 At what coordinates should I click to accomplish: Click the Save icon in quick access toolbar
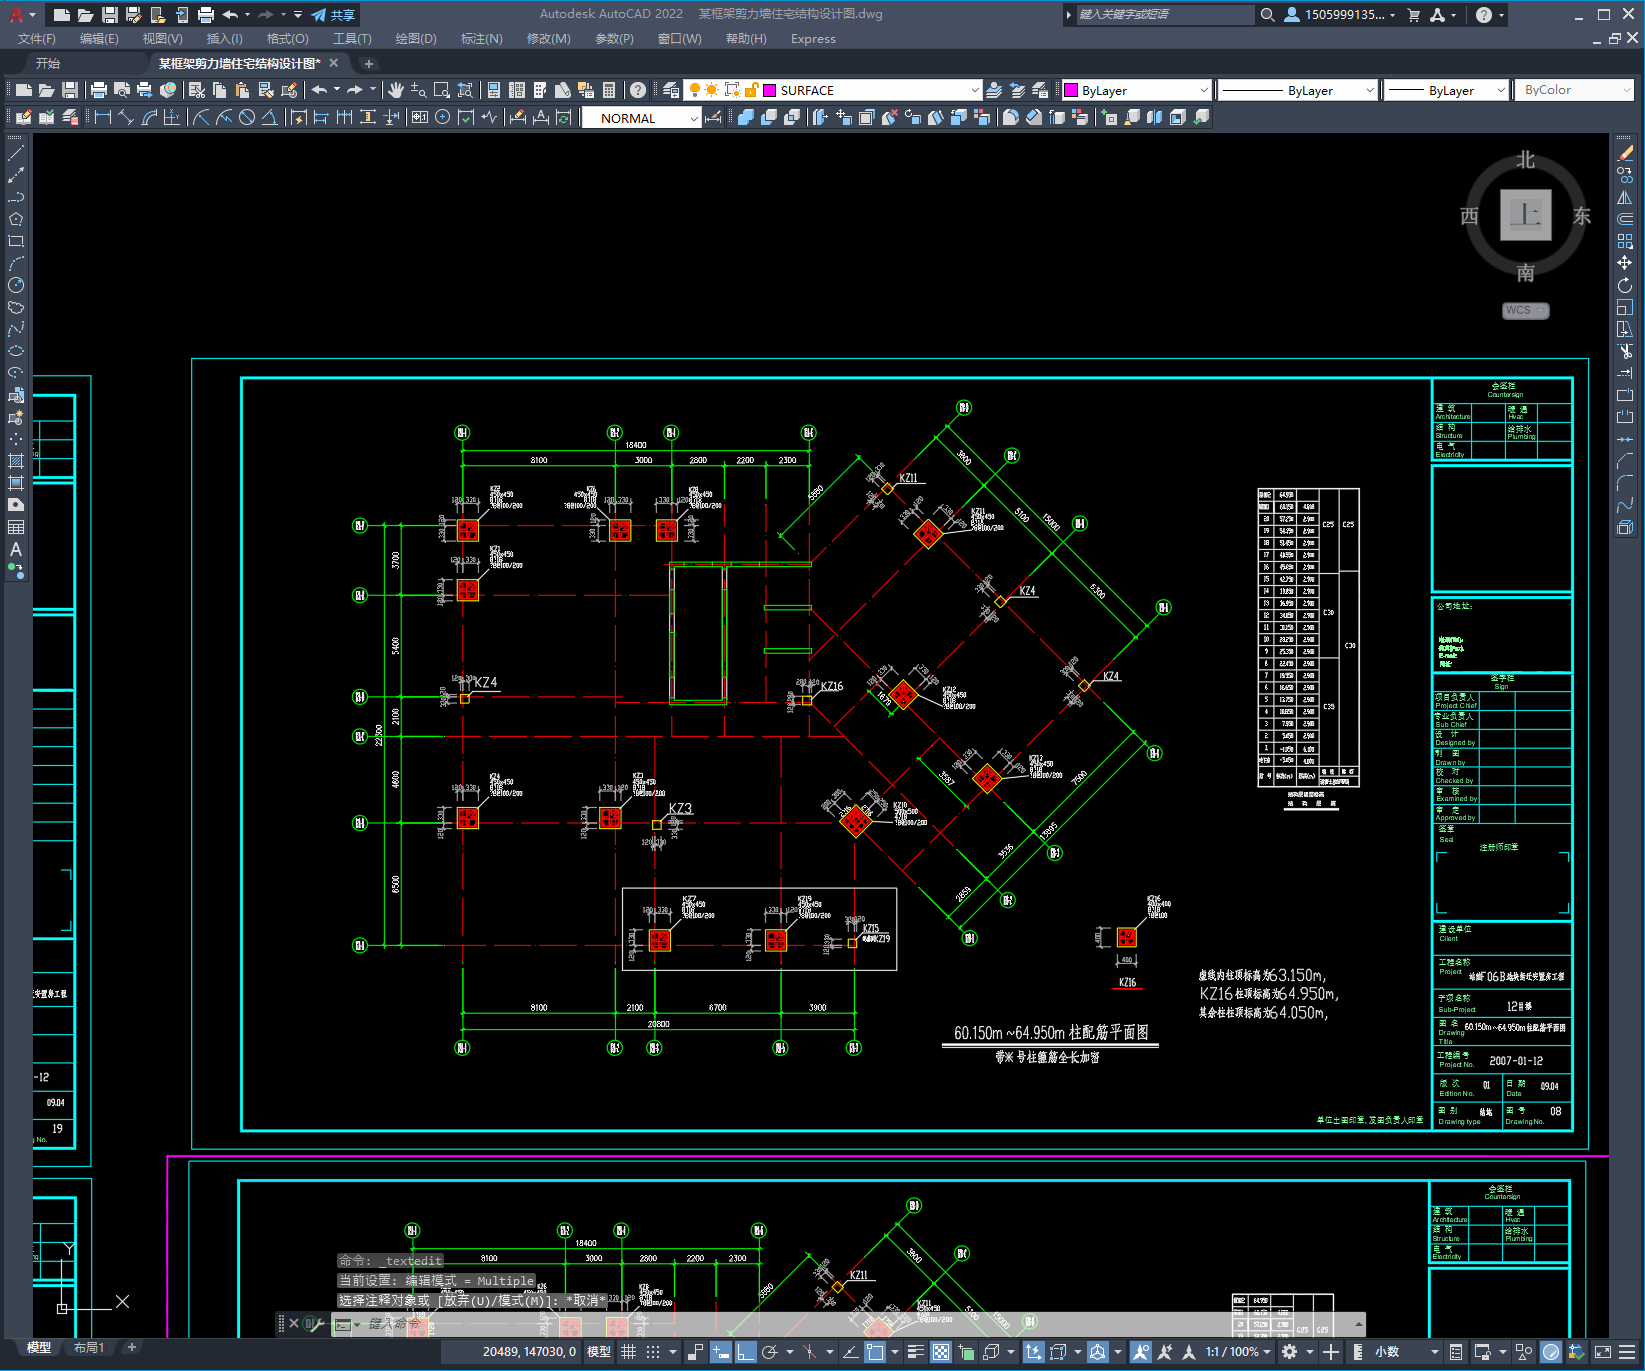110,14
